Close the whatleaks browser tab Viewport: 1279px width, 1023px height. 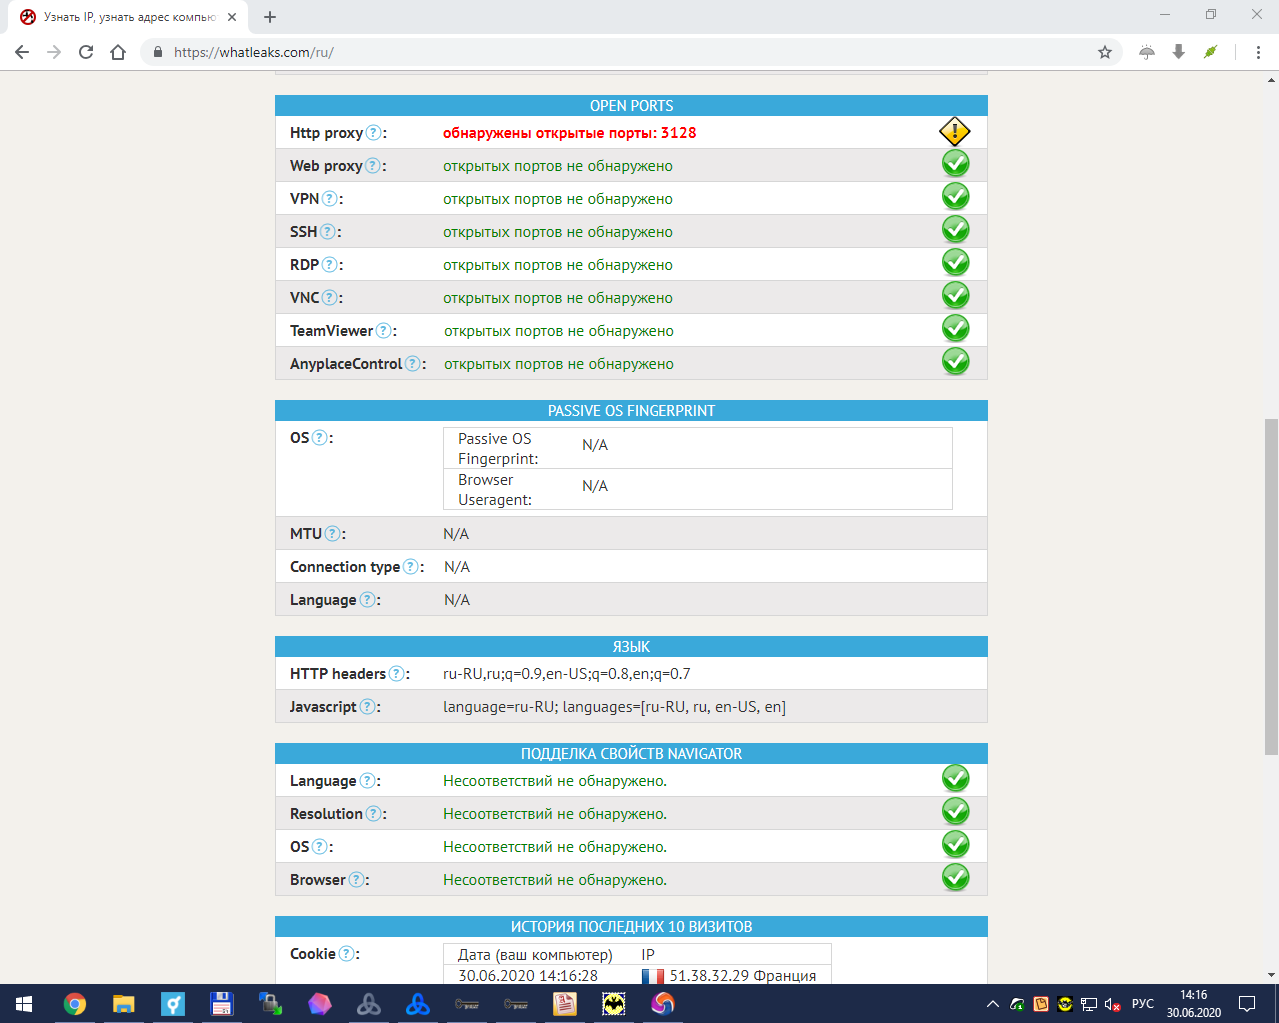[x=232, y=17]
